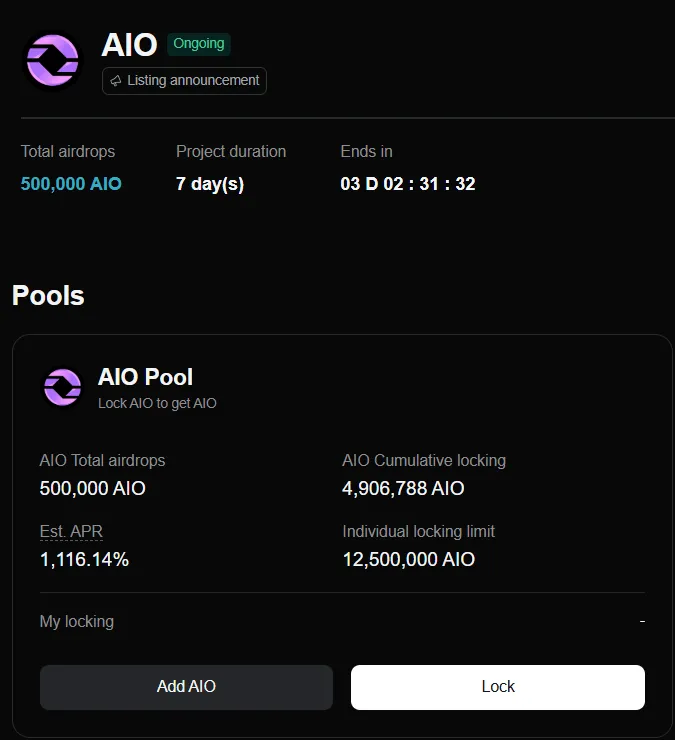Click the 500,000 AIO total airdrops value
Viewport: 675px width, 740px height.
pos(71,184)
